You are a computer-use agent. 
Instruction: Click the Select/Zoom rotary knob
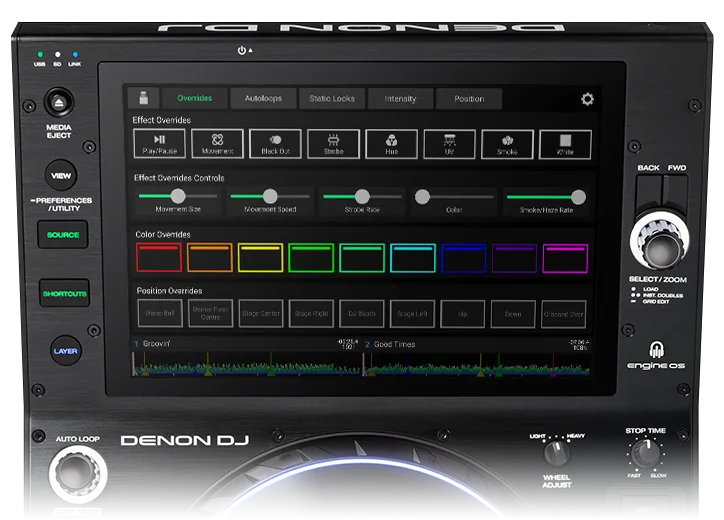click(660, 242)
